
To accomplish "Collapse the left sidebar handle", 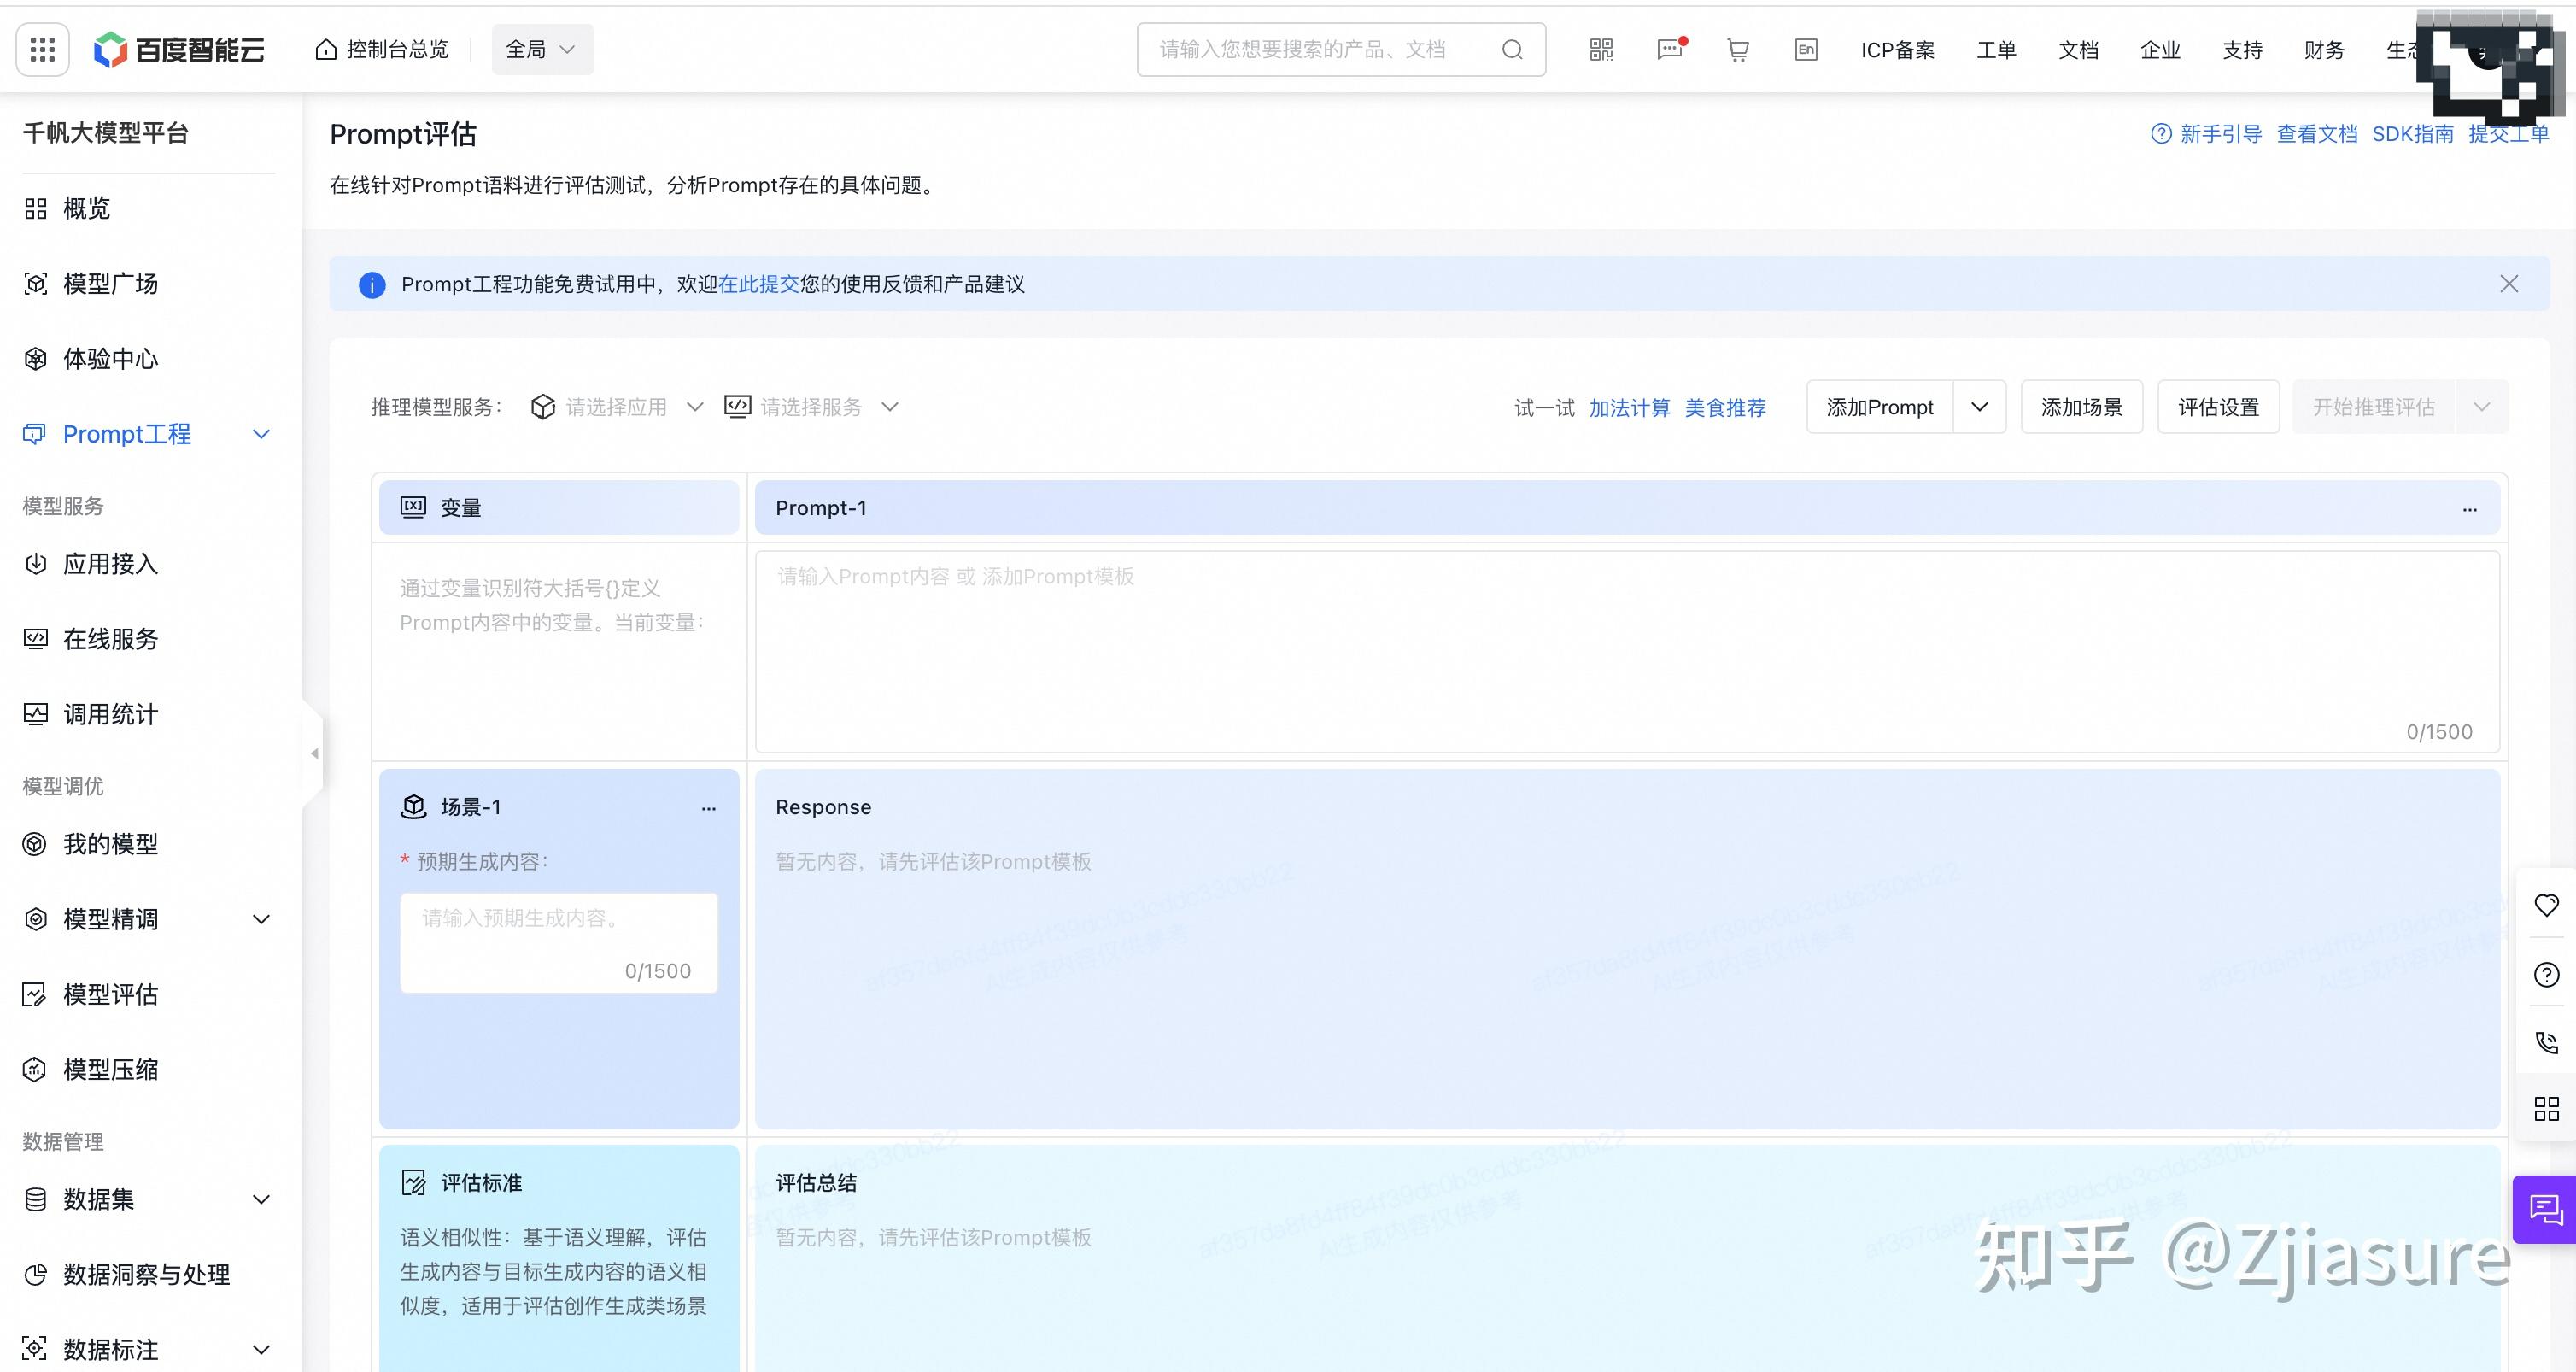I will coord(314,753).
